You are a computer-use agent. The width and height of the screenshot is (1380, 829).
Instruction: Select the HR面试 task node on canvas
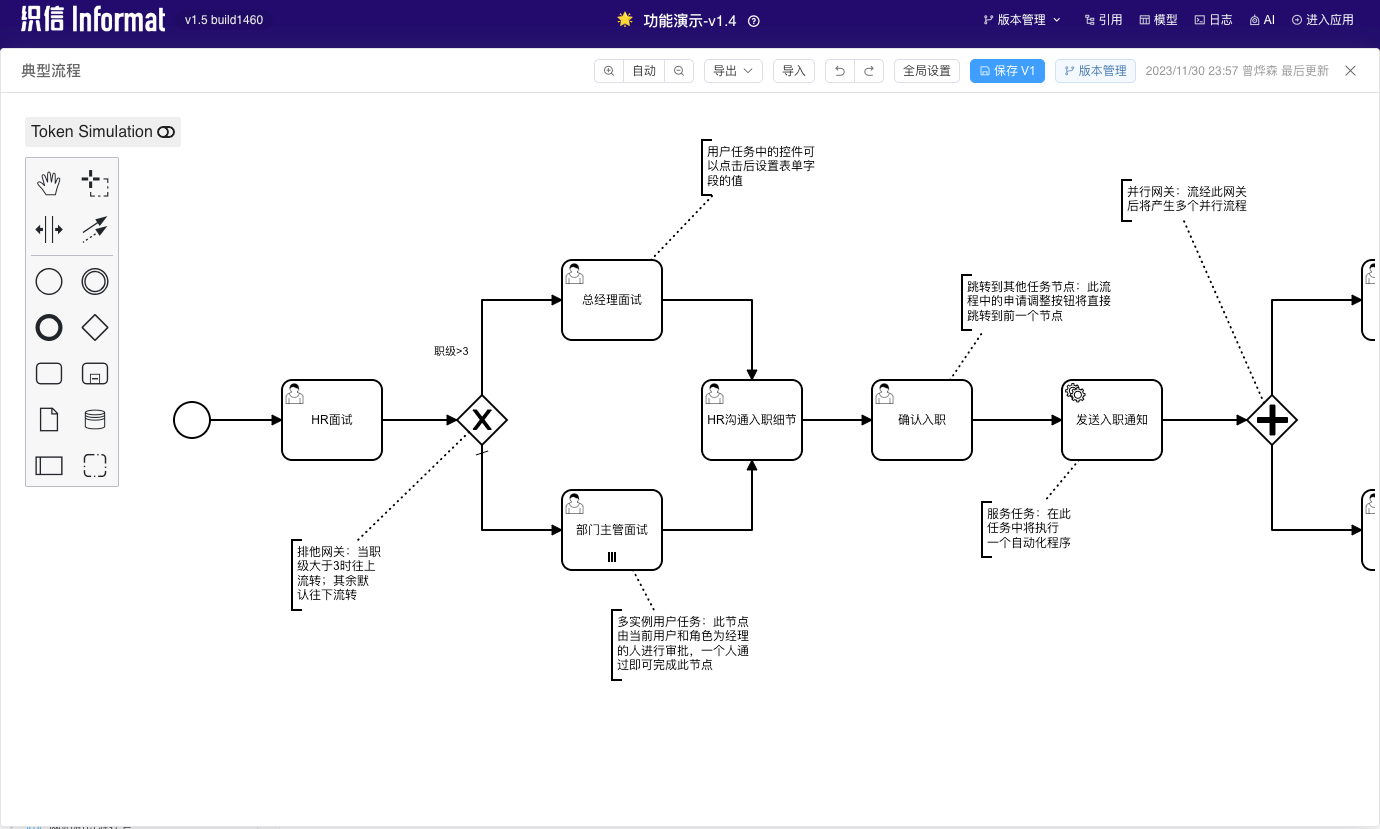tap(331, 420)
